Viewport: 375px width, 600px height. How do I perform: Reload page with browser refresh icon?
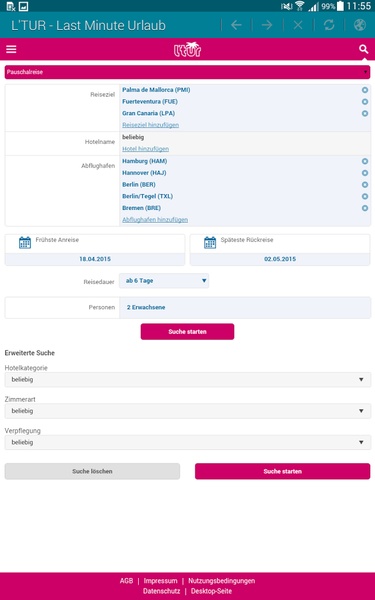pos(329,25)
